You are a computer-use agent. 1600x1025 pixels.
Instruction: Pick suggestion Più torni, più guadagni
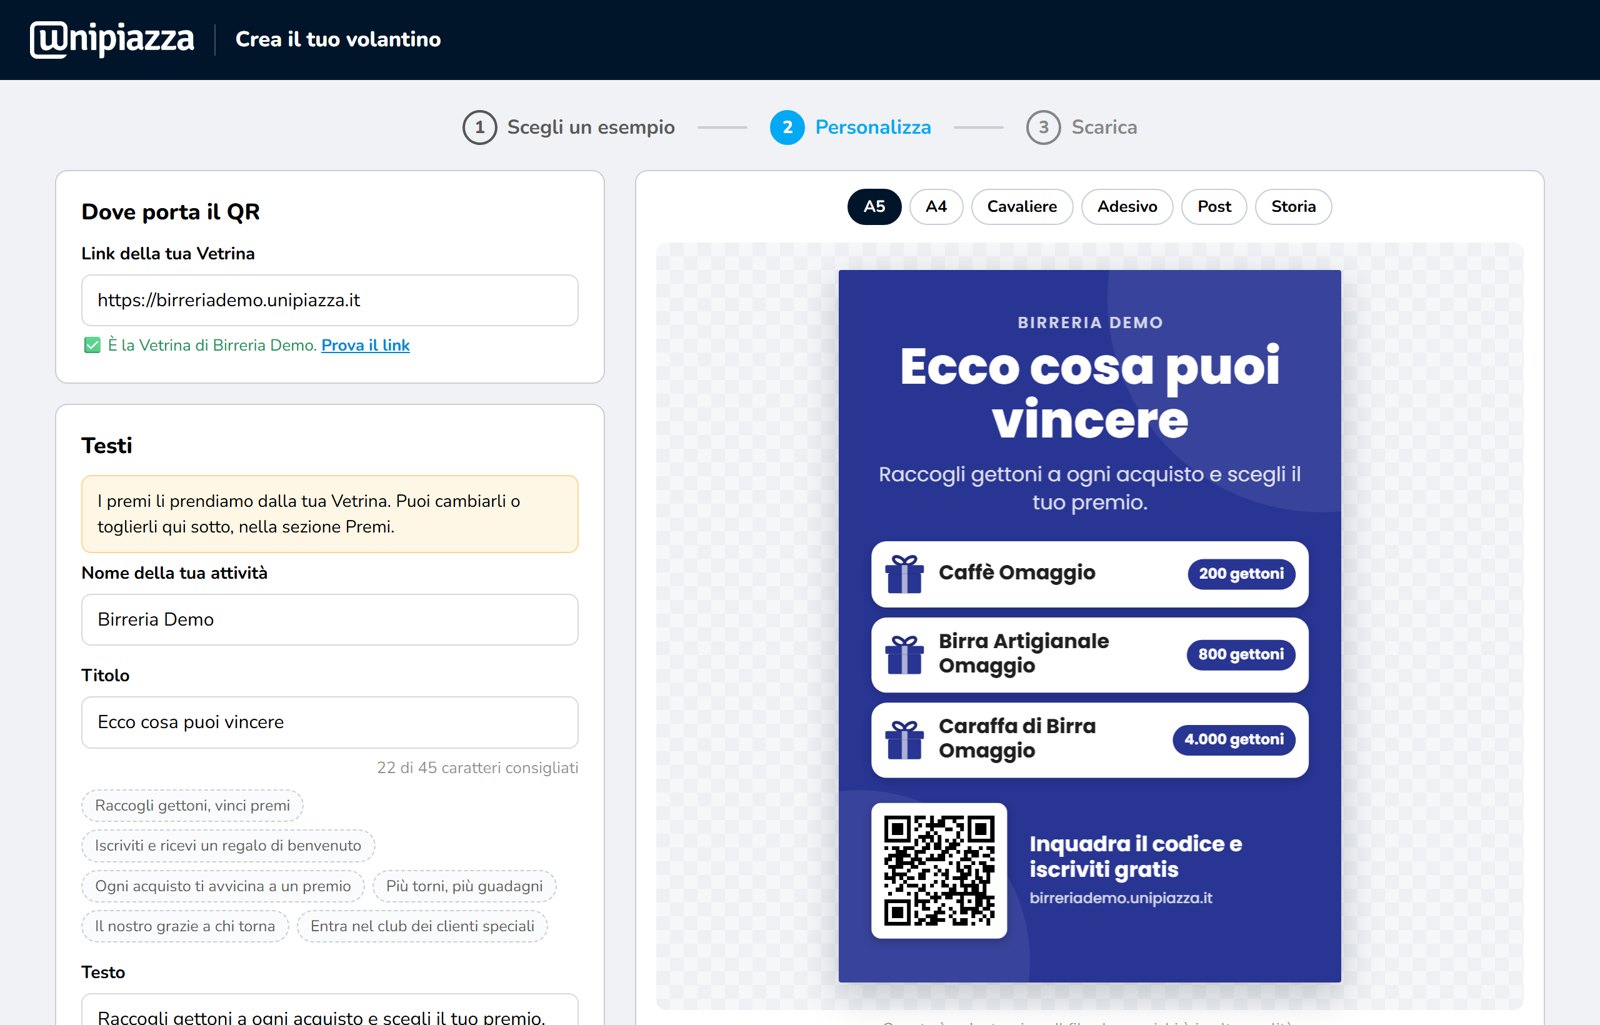click(464, 886)
